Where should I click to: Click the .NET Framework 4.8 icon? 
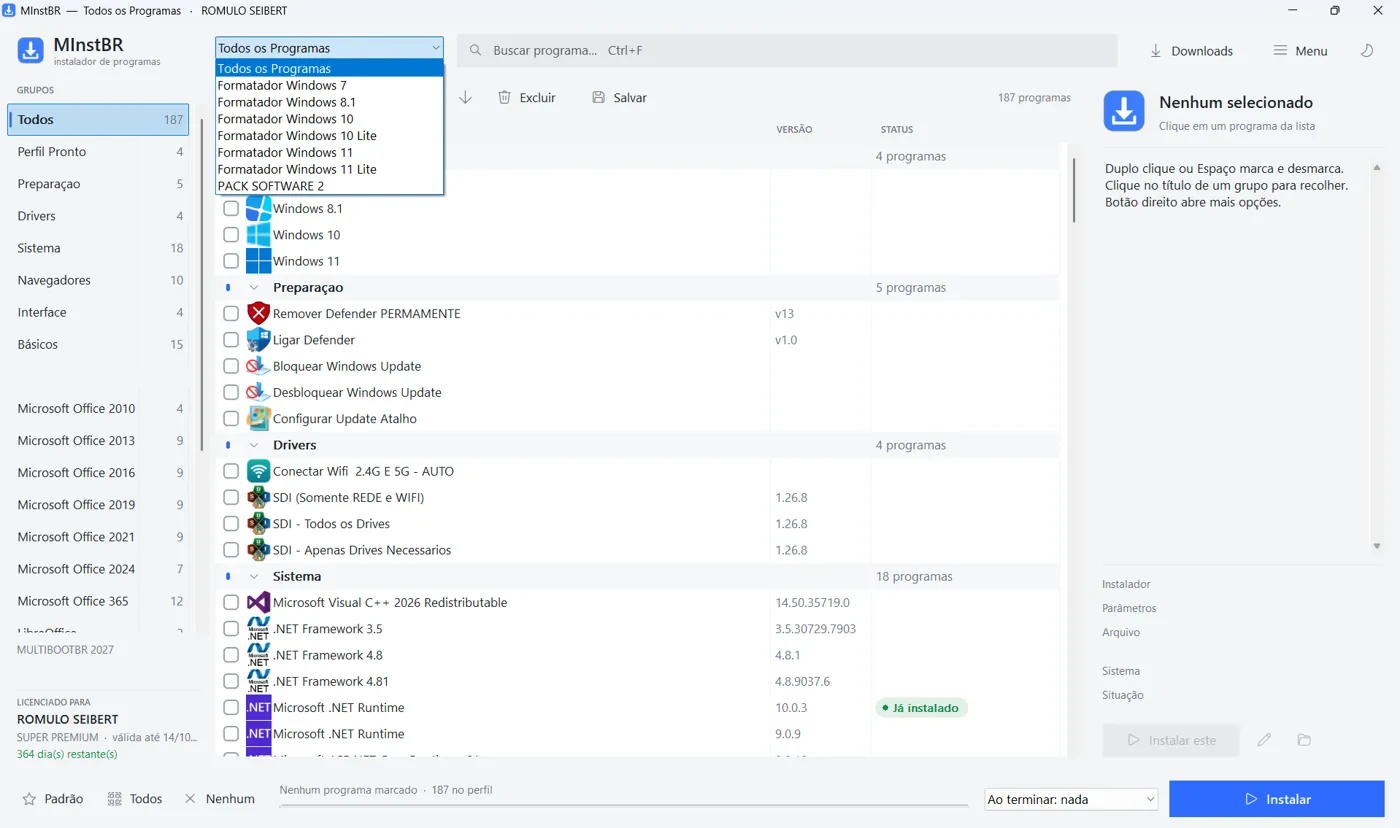tap(258, 655)
